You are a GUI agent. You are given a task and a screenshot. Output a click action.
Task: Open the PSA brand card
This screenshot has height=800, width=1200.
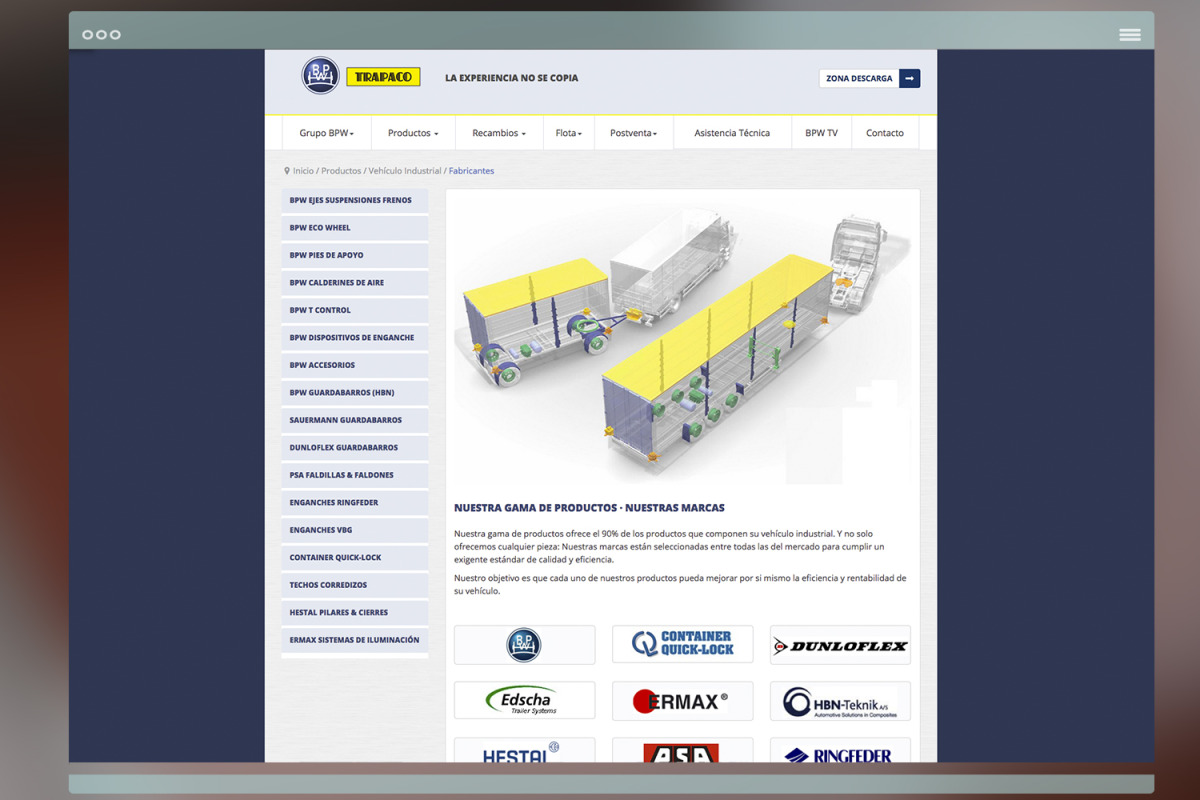coord(682,750)
